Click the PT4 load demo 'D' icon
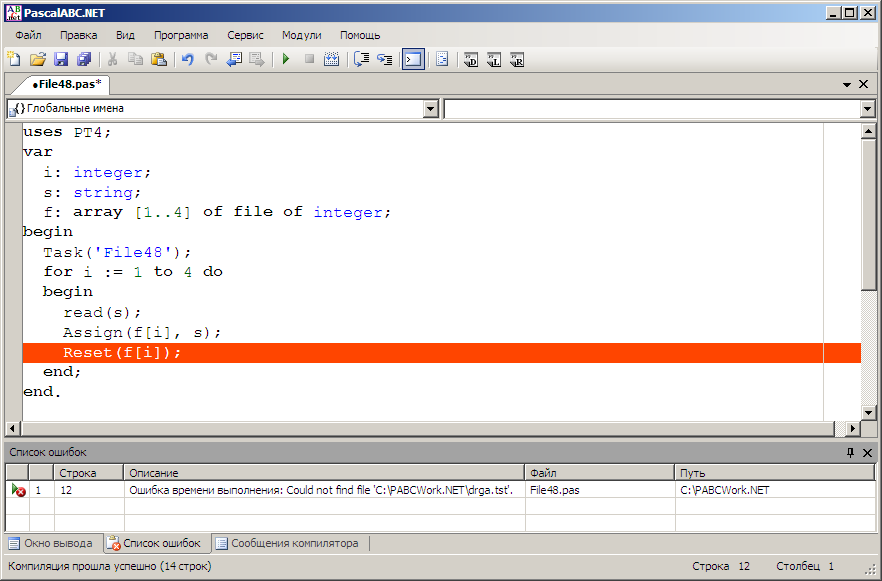Screen dimensions: 882x581 [471, 60]
